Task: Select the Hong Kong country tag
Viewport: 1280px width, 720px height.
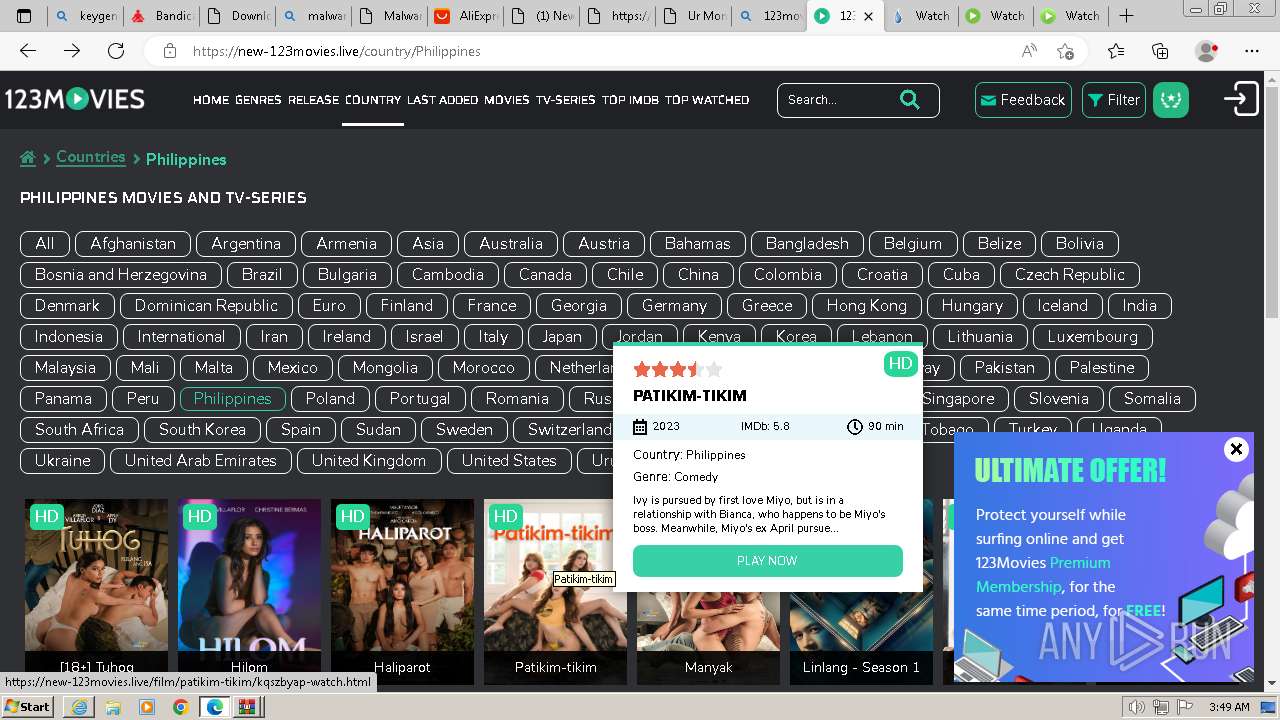Action: click(x=867, y=305)
